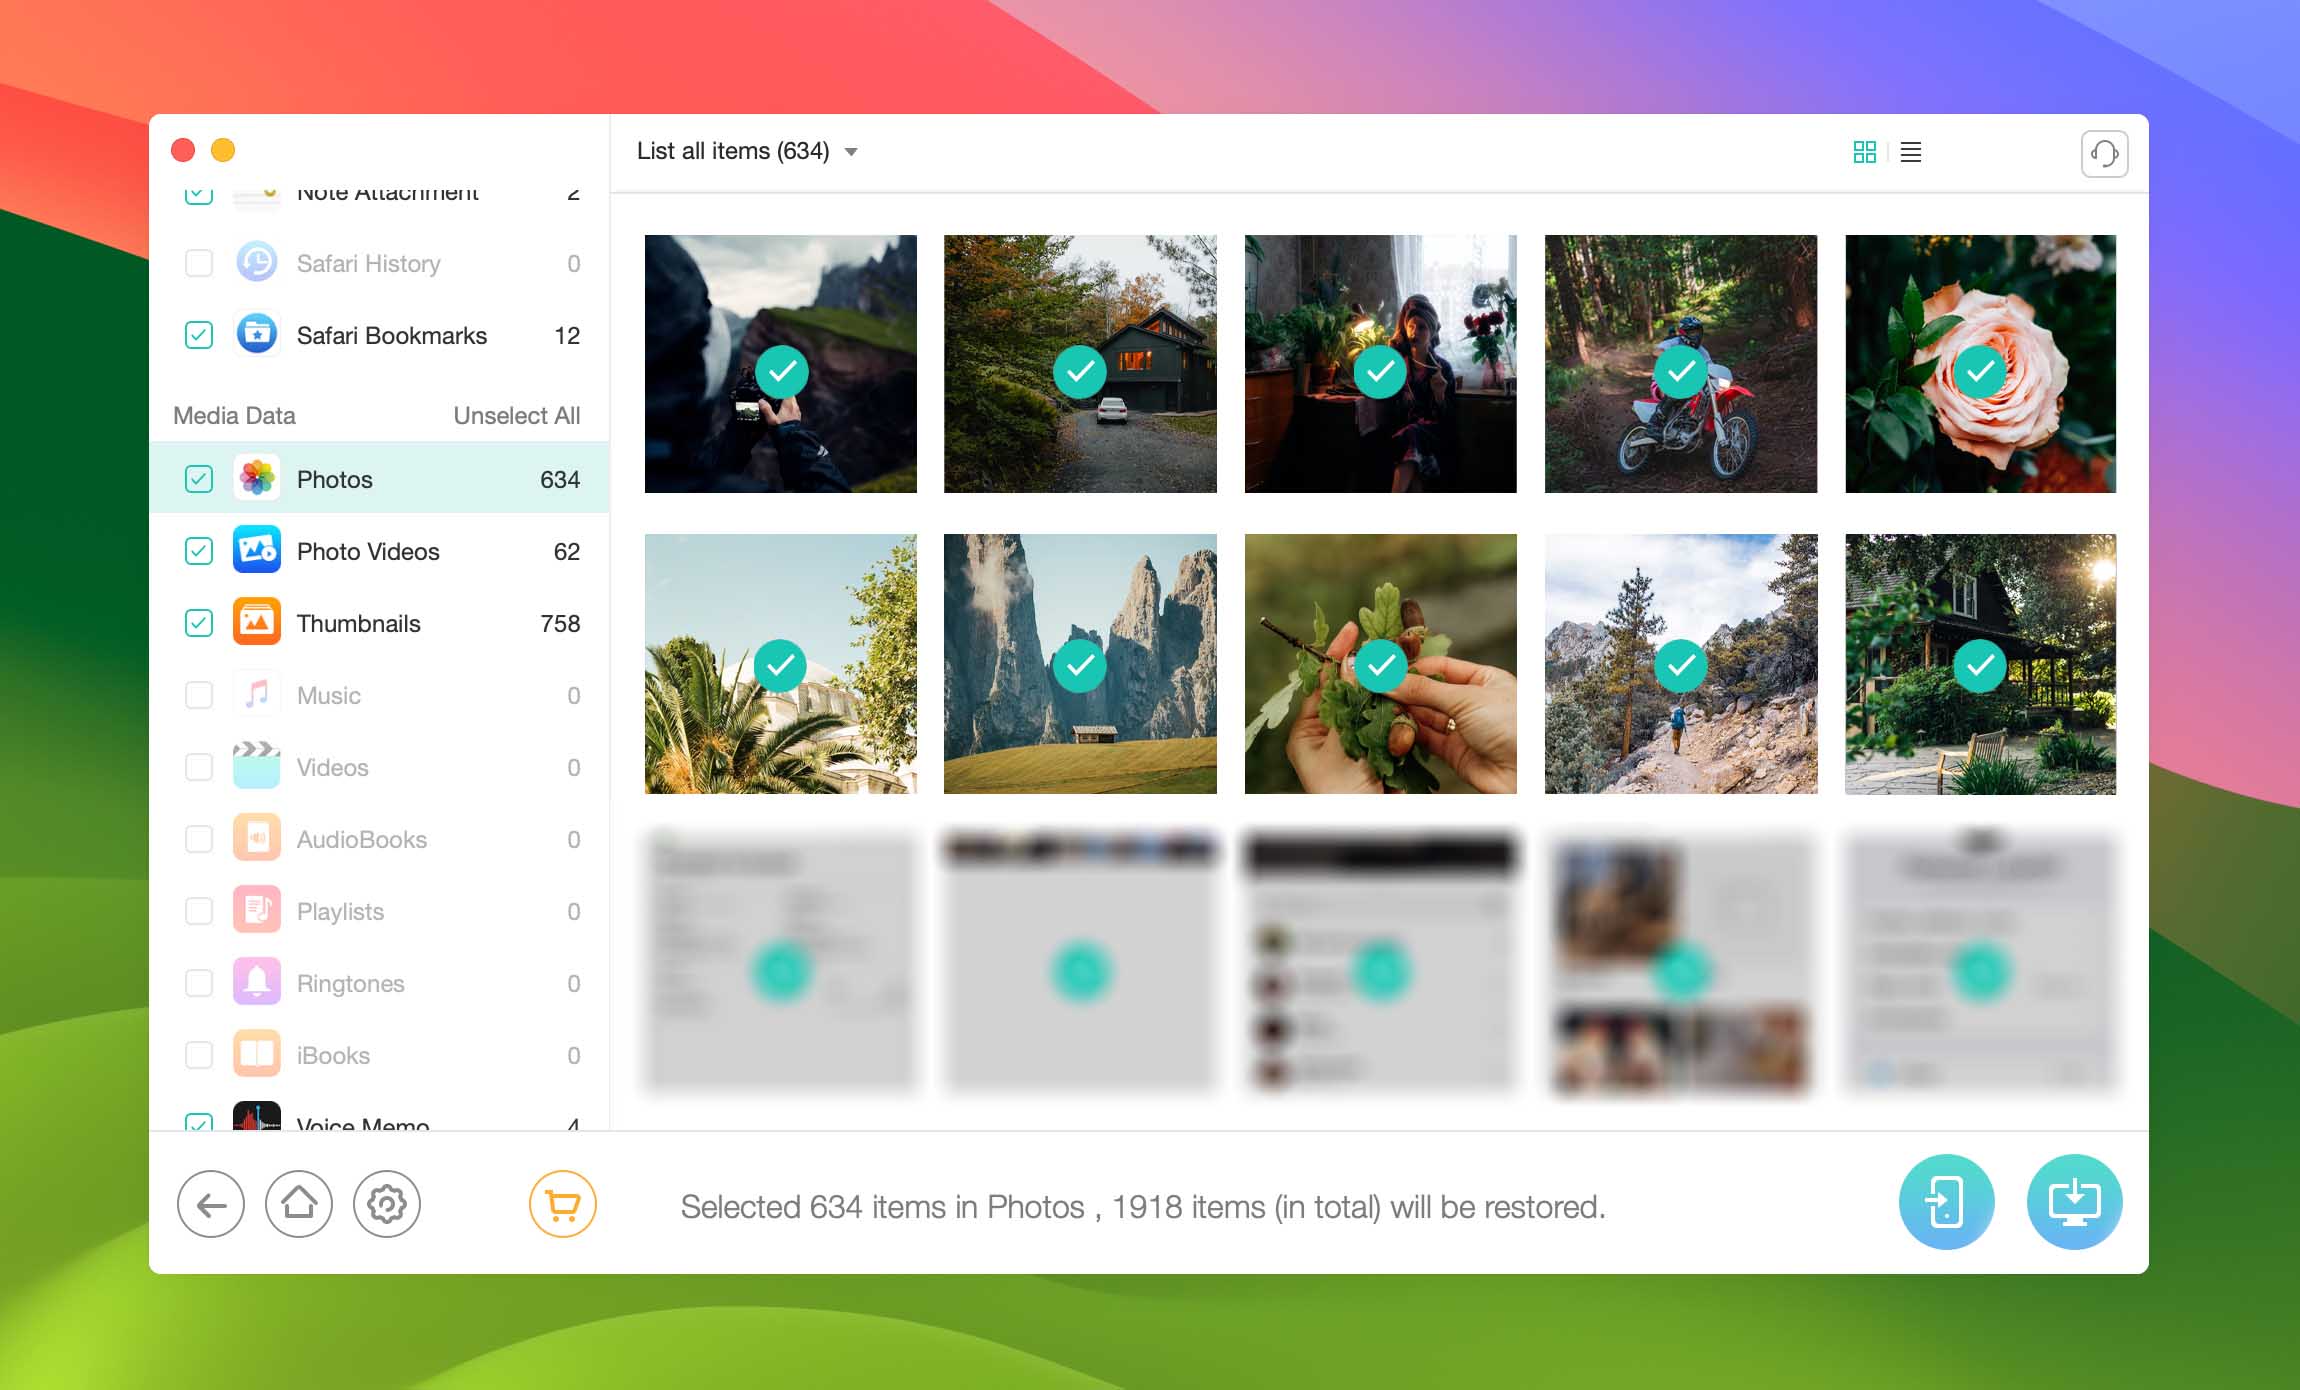Screen dimensions: 2300x1390
Task: Click the restore status message text
Action: coord(1143,1207)
